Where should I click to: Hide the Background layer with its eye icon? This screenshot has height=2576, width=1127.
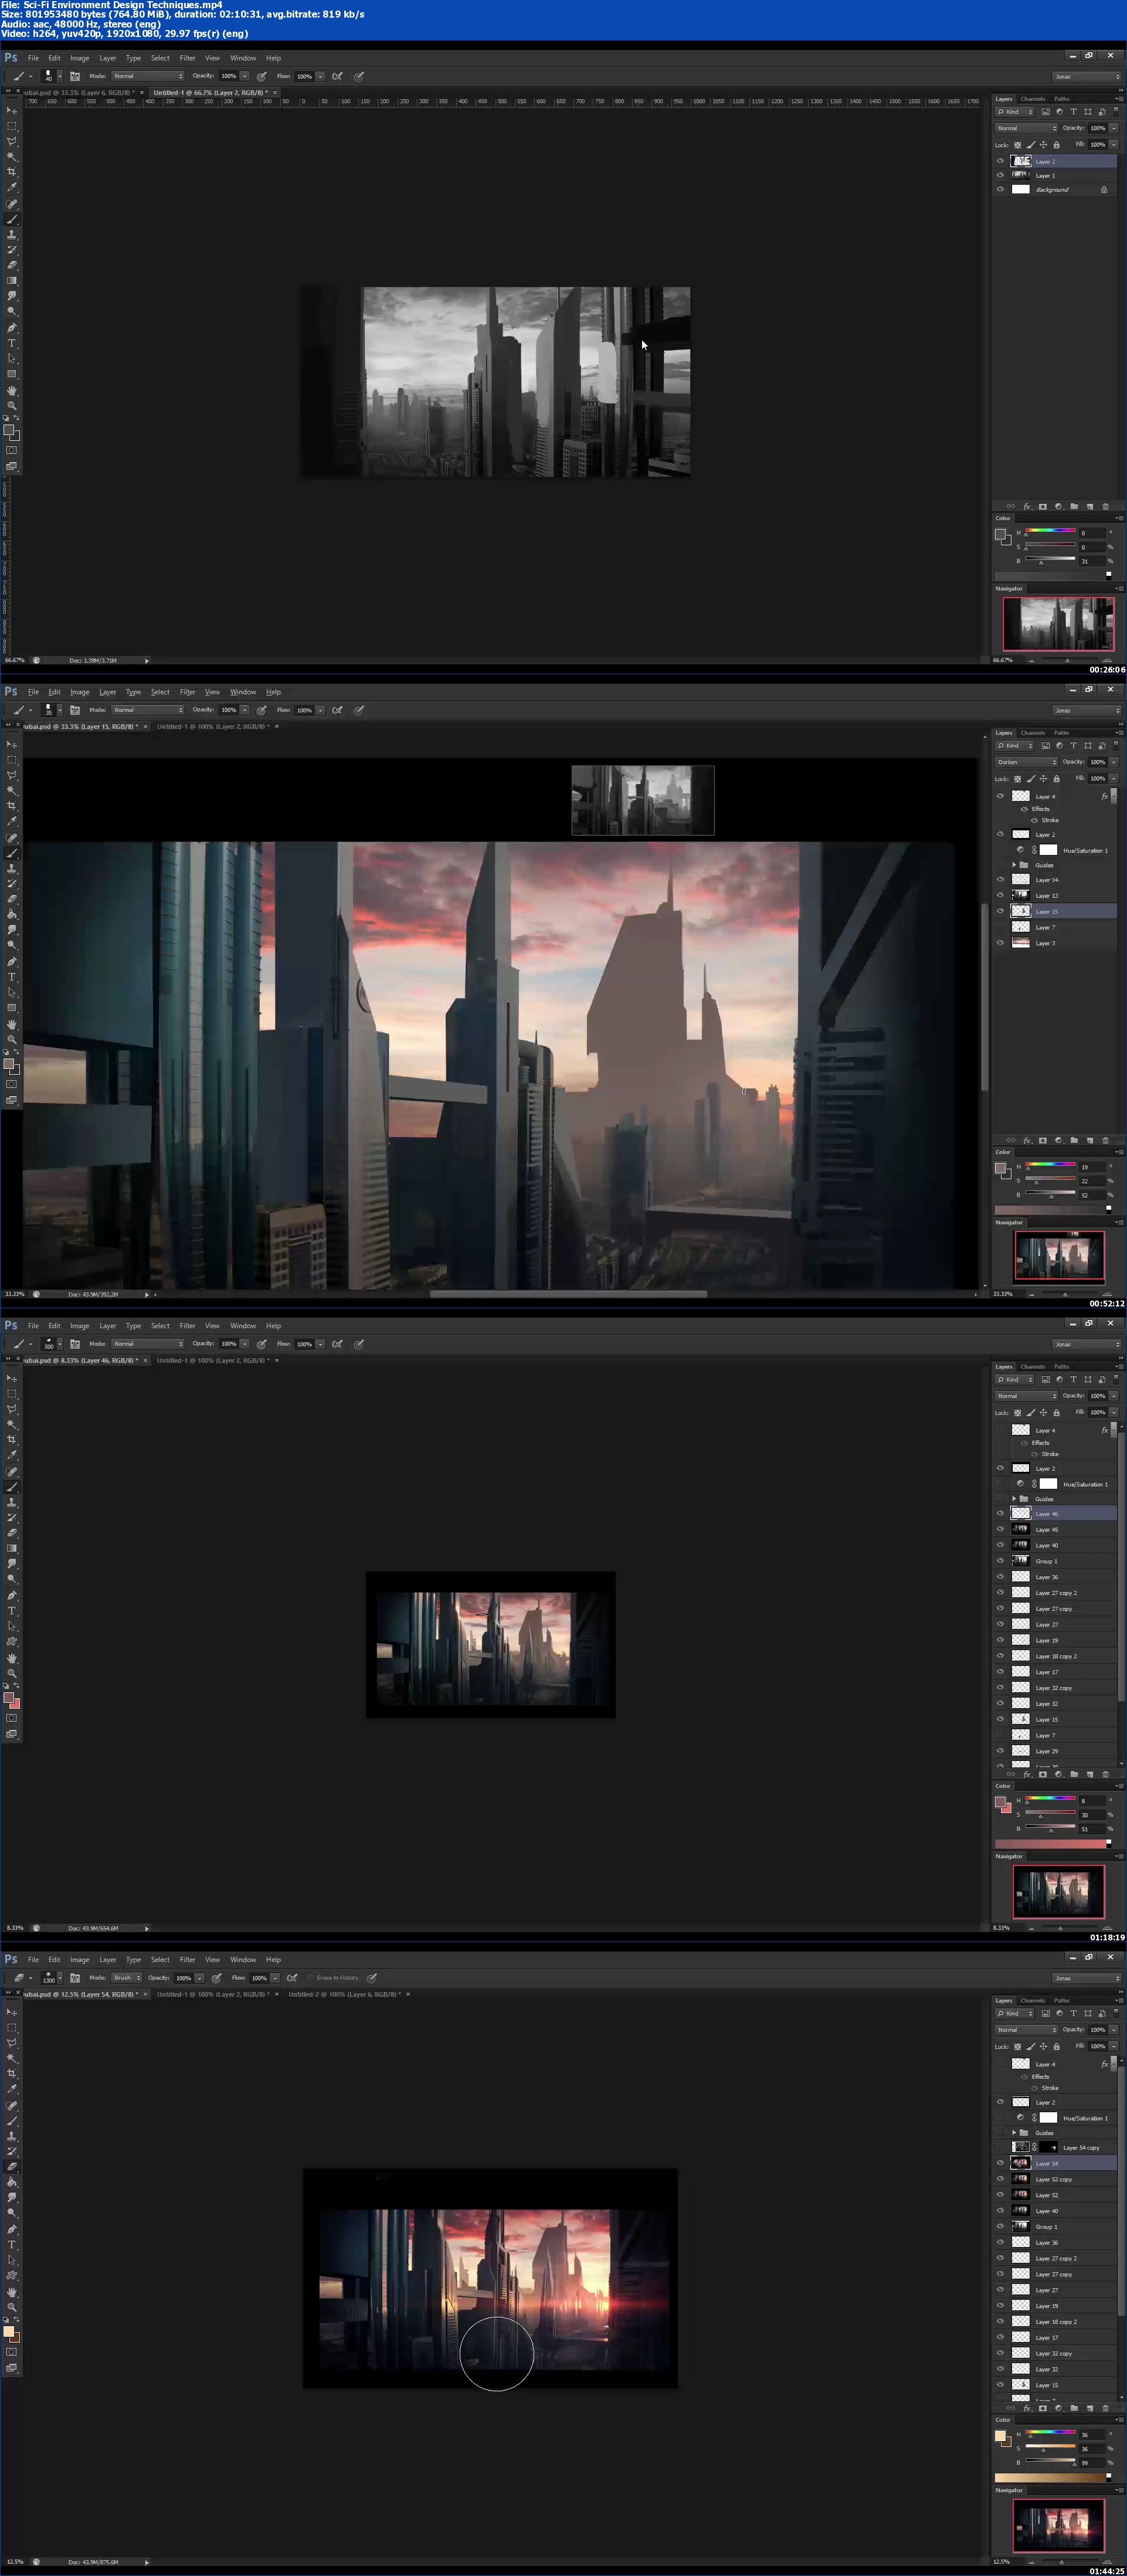pos(1000,189)
